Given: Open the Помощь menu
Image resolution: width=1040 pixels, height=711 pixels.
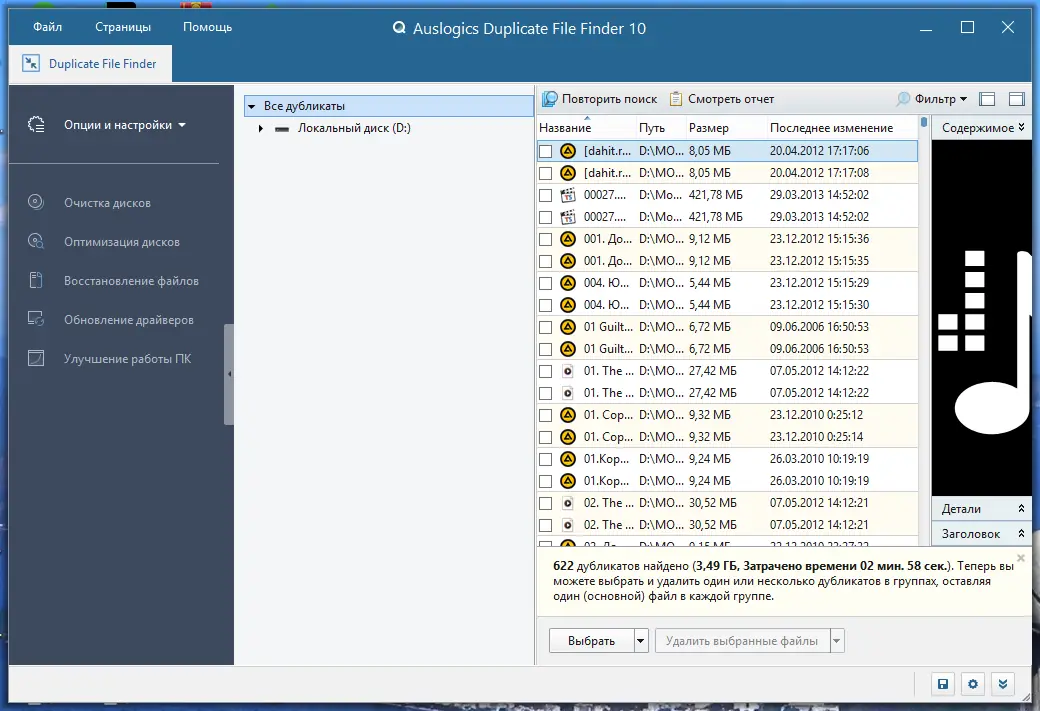Looking at the screenshot, I should pos(208,27).
